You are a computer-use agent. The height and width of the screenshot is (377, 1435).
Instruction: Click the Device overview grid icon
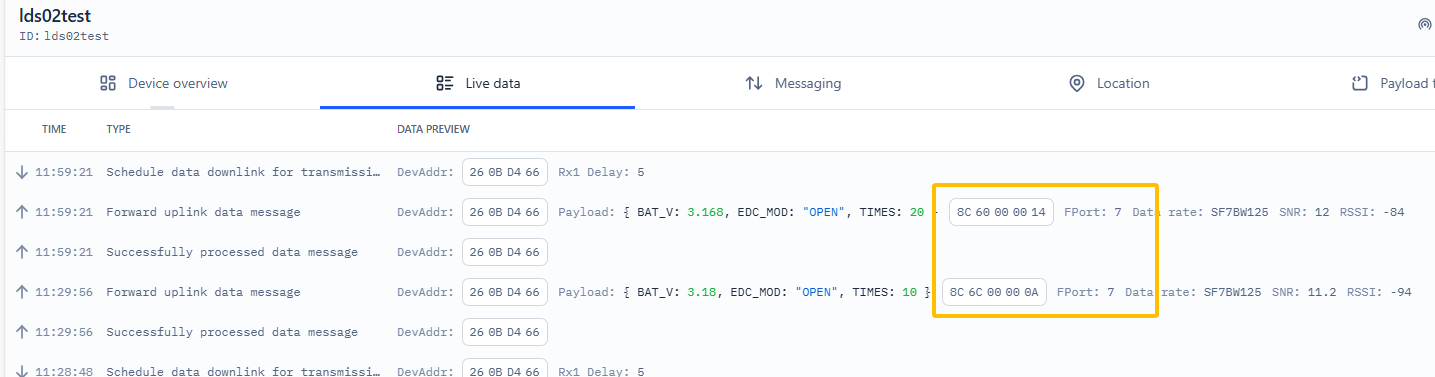click(x=109, y=83)
